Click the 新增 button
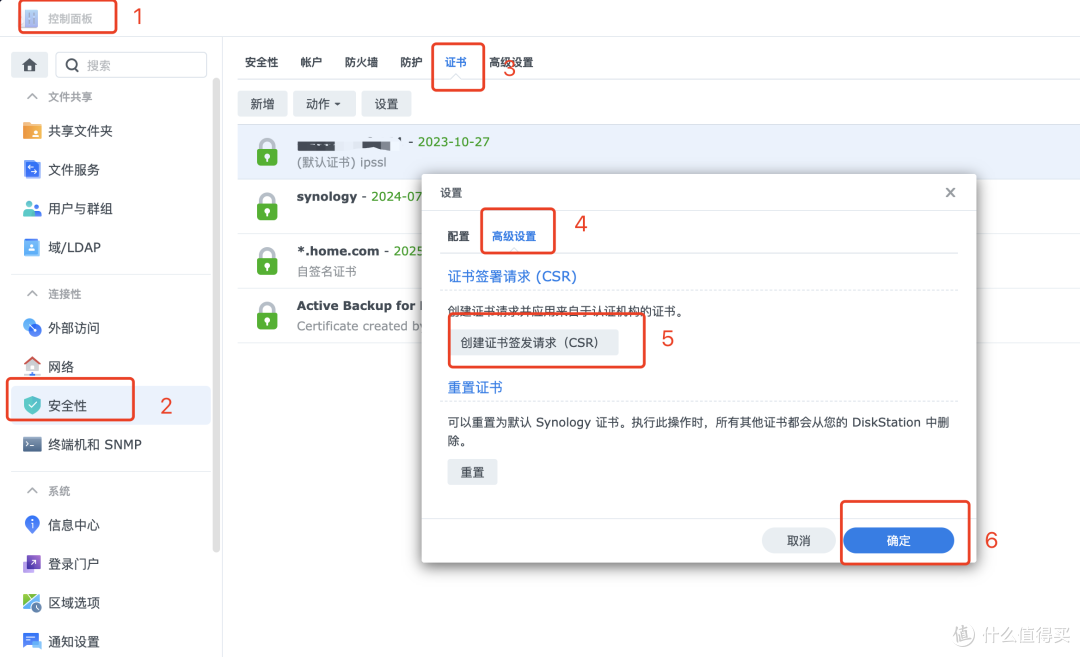 [x=262, y=104]
